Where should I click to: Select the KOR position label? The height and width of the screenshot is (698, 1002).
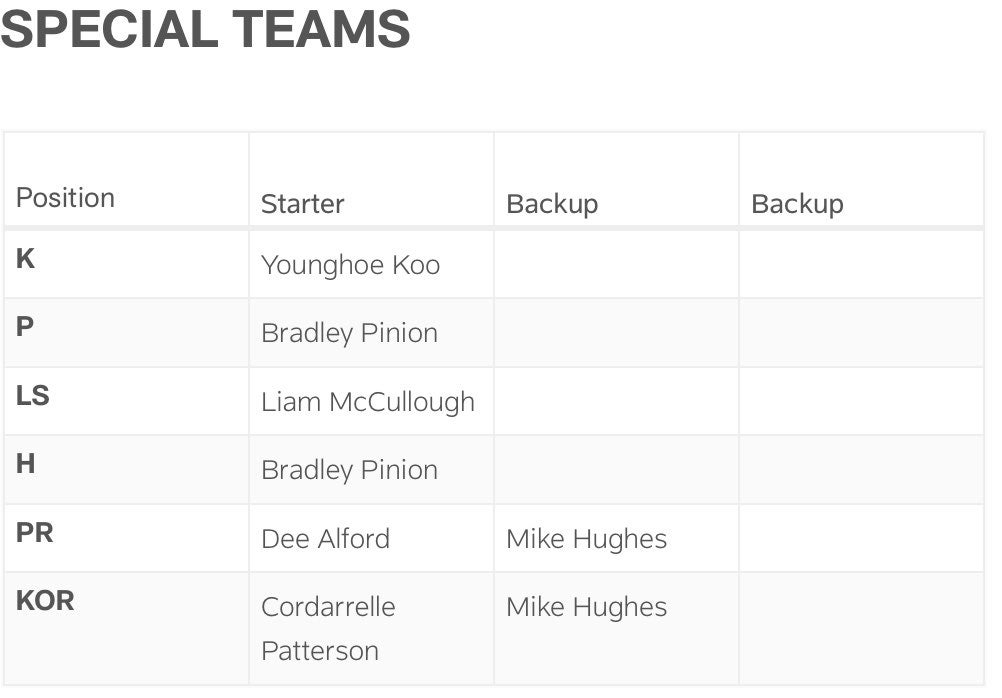coord(45,601)
